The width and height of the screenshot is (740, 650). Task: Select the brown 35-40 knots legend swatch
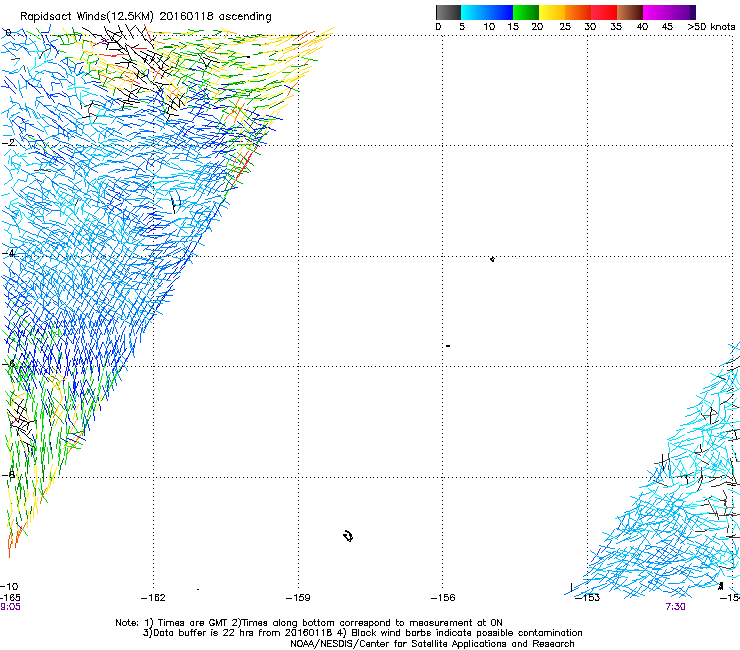tap(630, 12)
